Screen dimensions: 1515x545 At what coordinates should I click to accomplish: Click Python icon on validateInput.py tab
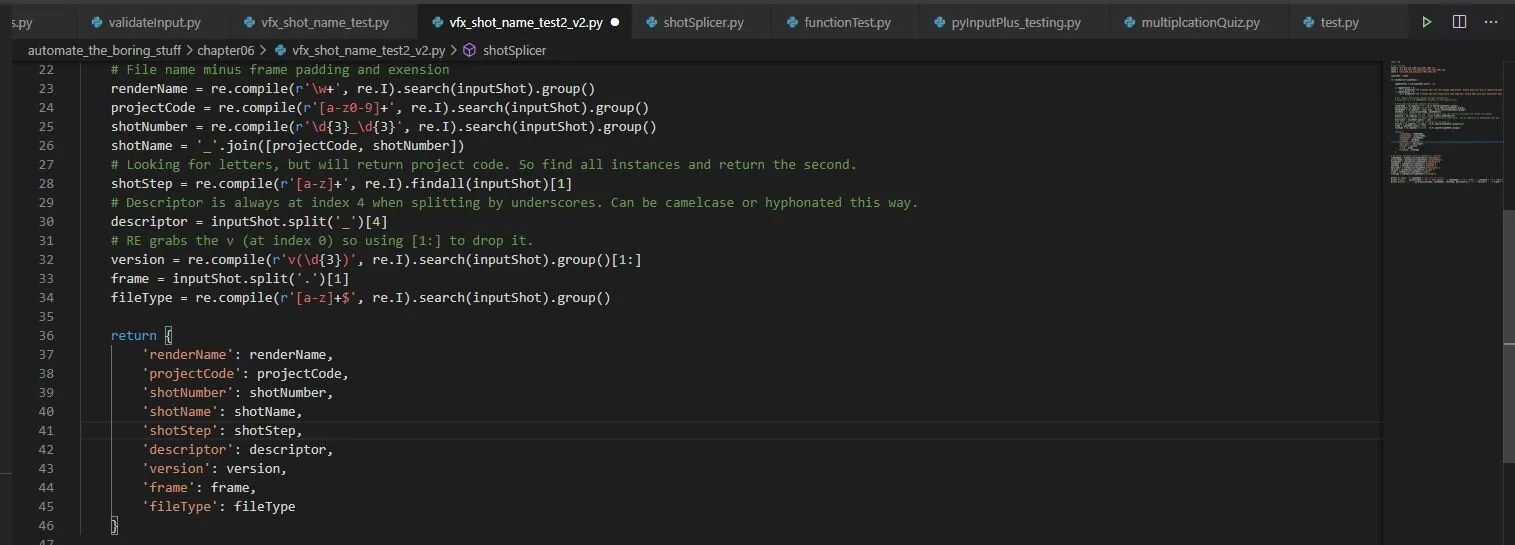point(97,22)
